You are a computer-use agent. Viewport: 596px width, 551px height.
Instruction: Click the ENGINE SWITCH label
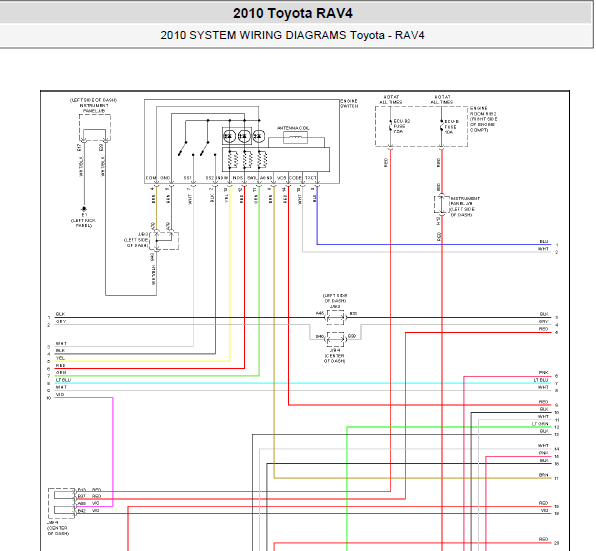(x=349, y=103)
